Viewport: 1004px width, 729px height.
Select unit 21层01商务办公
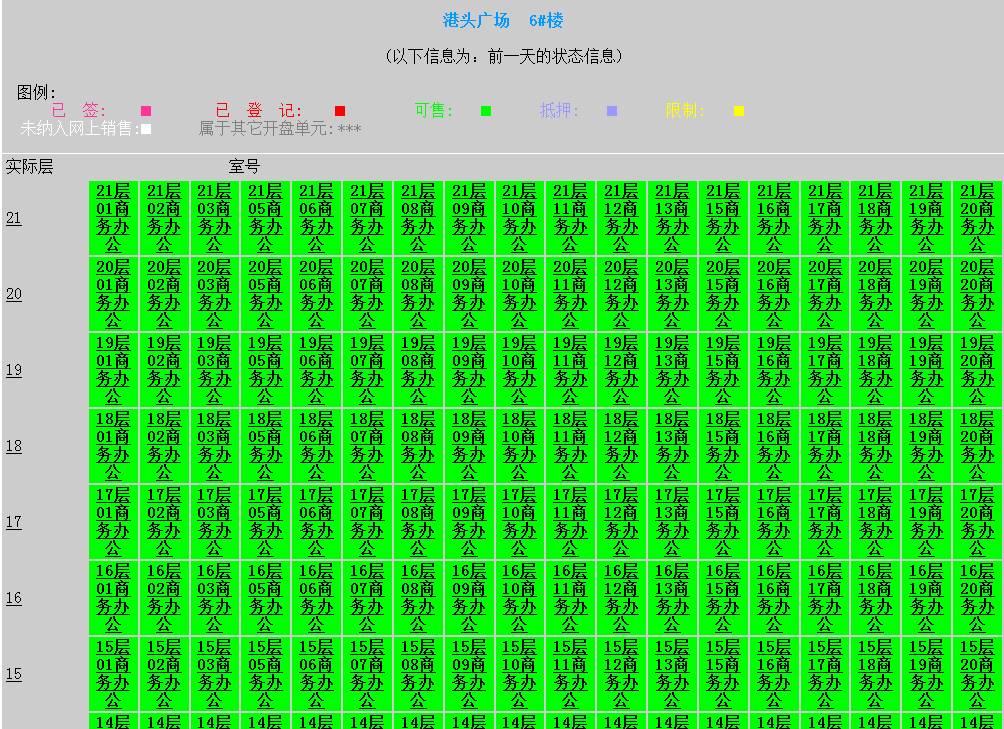pyautogui.click(x=112, y=218)
